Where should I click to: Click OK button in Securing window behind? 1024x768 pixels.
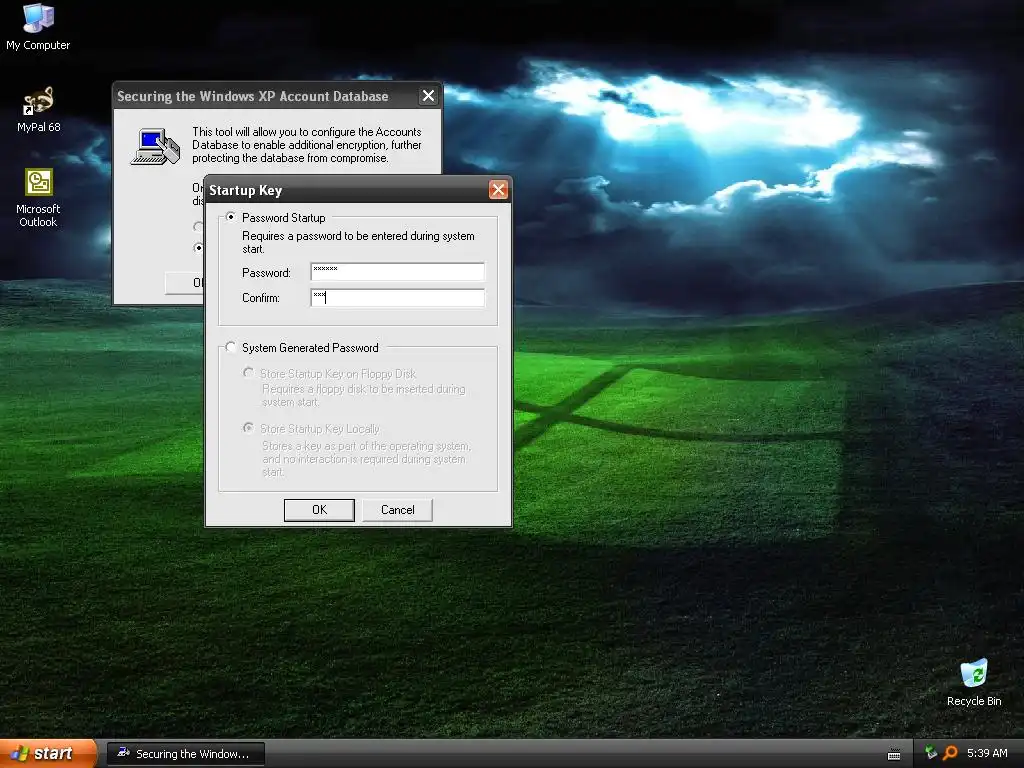(184, 283)
